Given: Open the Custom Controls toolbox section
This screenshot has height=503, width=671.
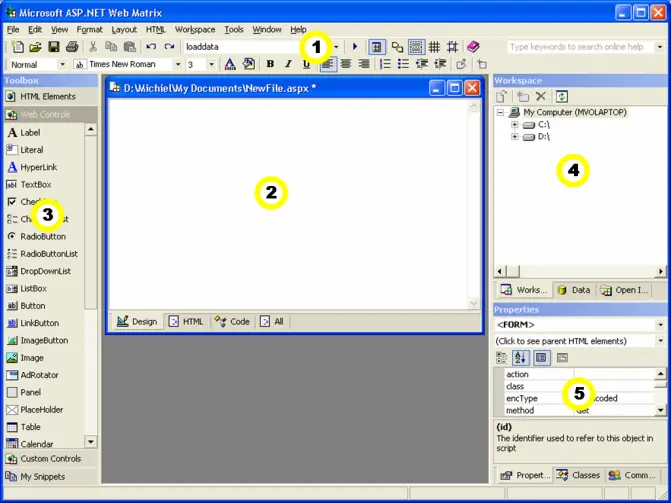Looking at the screenshot, I should click(x=50, y=458).
